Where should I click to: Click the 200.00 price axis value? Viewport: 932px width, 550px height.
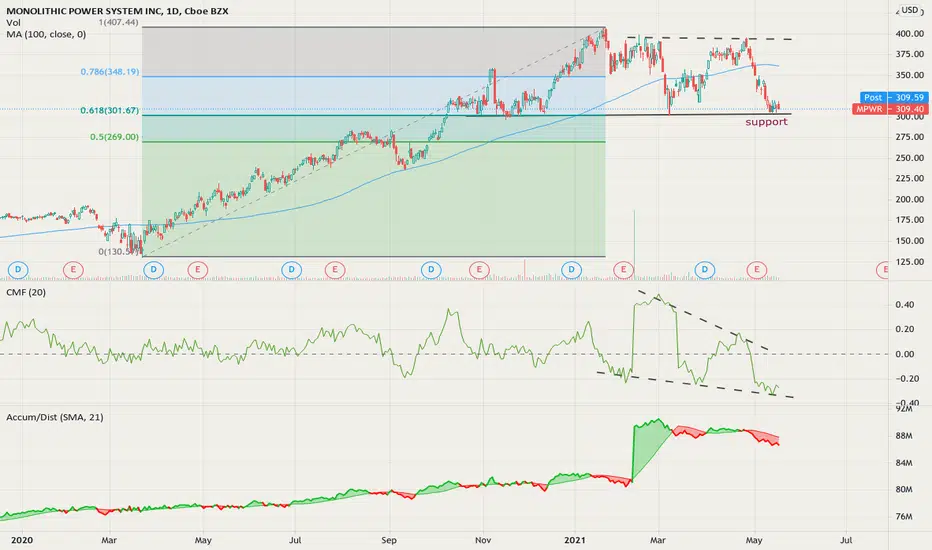909,199
